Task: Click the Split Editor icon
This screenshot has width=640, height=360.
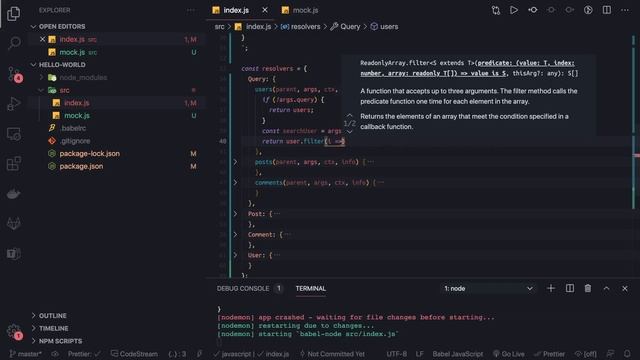Action: tap(607, 10)
